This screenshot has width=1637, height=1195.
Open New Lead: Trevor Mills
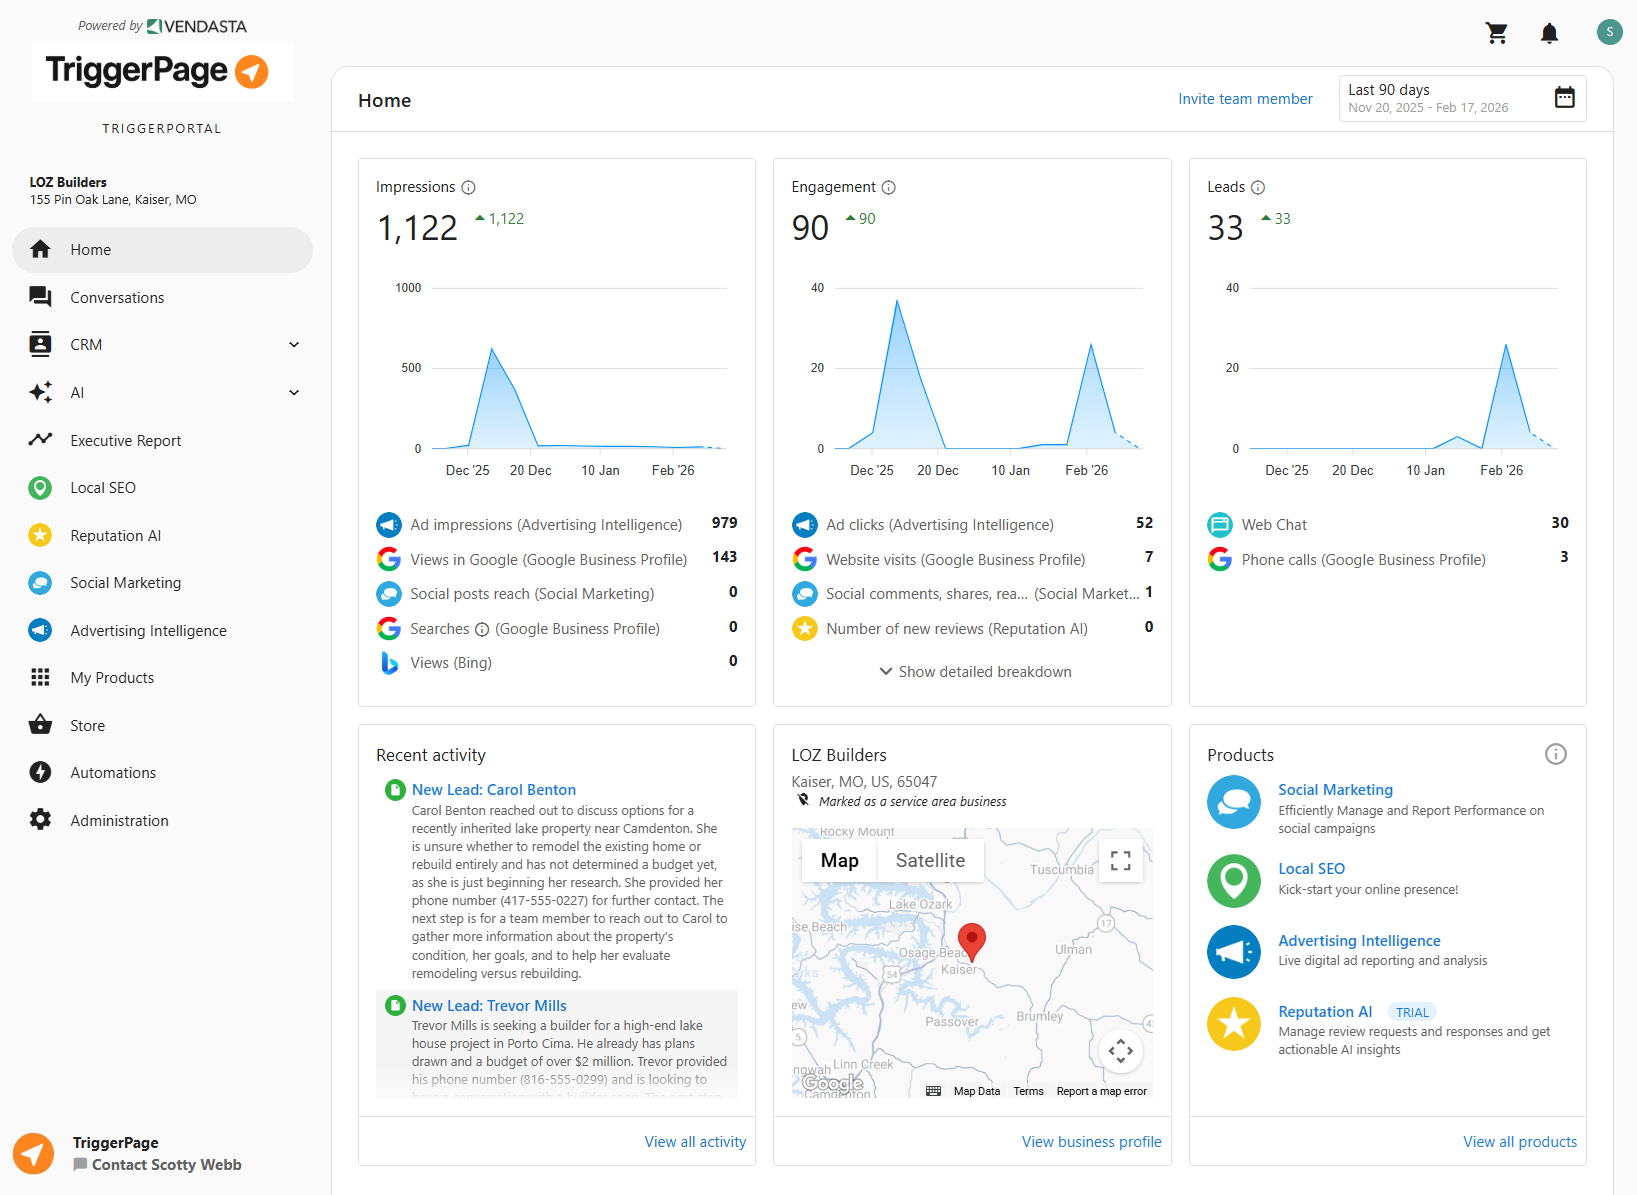[489, 1006]
